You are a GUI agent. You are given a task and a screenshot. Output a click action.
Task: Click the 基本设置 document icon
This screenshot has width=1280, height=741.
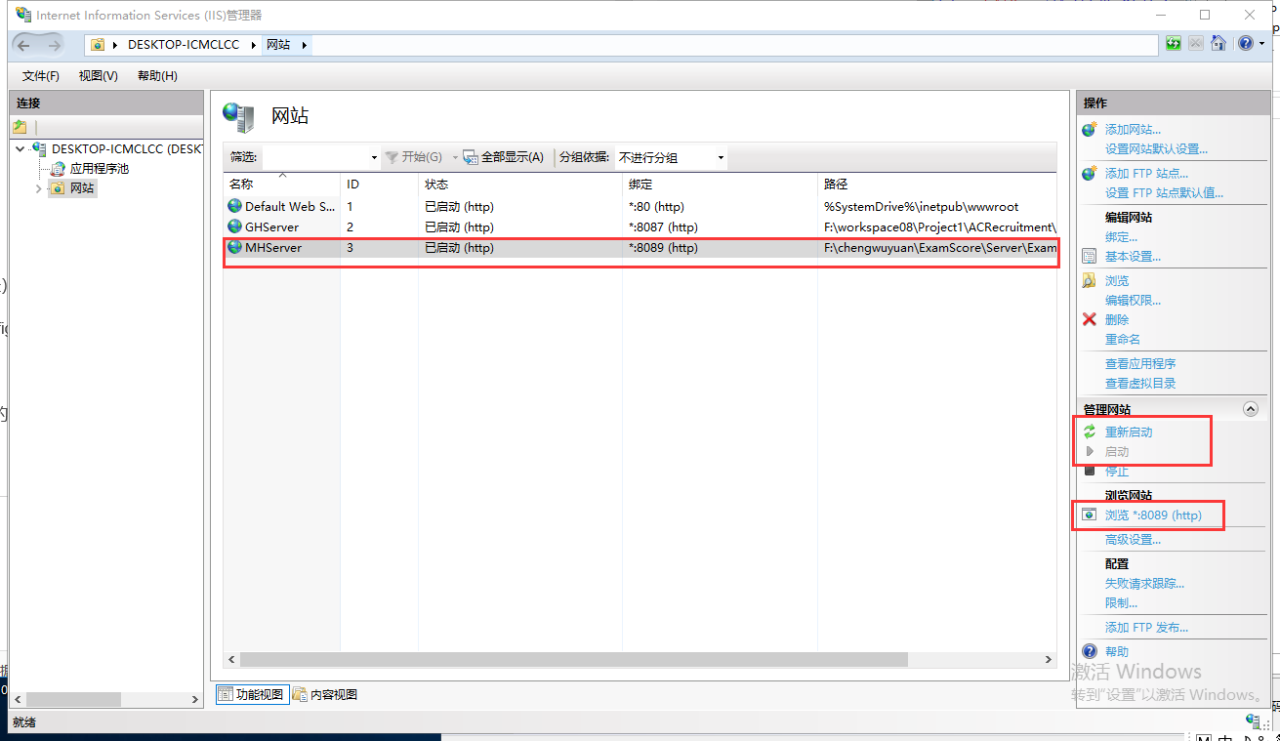click(1090, 257)
